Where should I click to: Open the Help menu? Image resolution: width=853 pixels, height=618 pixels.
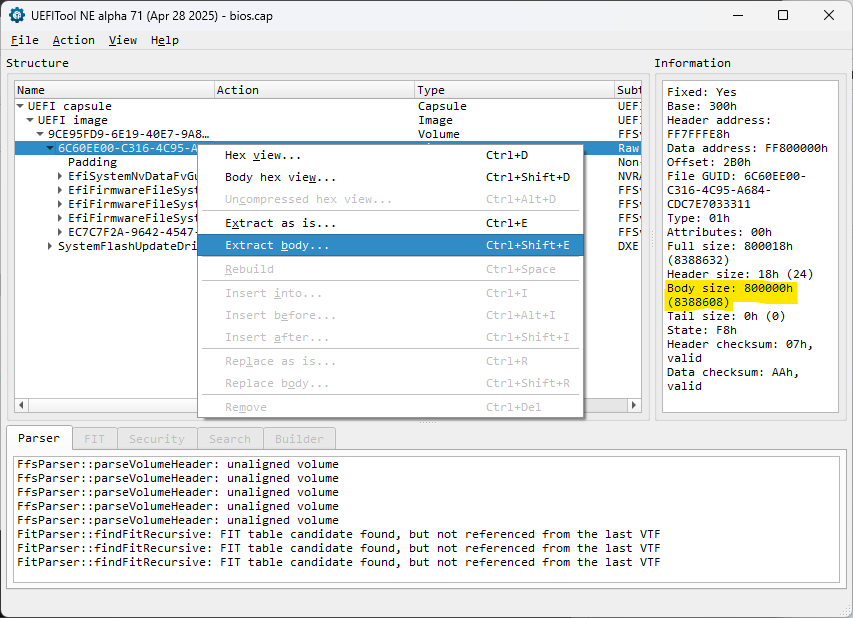(165, 40)
